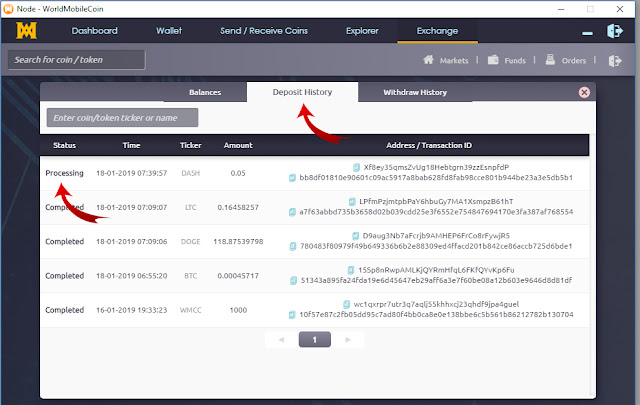Copy the DOGE deposit address icon
The height and width of the screenshot is (405, 640).
pyautogui.click(x=356, y=236)
